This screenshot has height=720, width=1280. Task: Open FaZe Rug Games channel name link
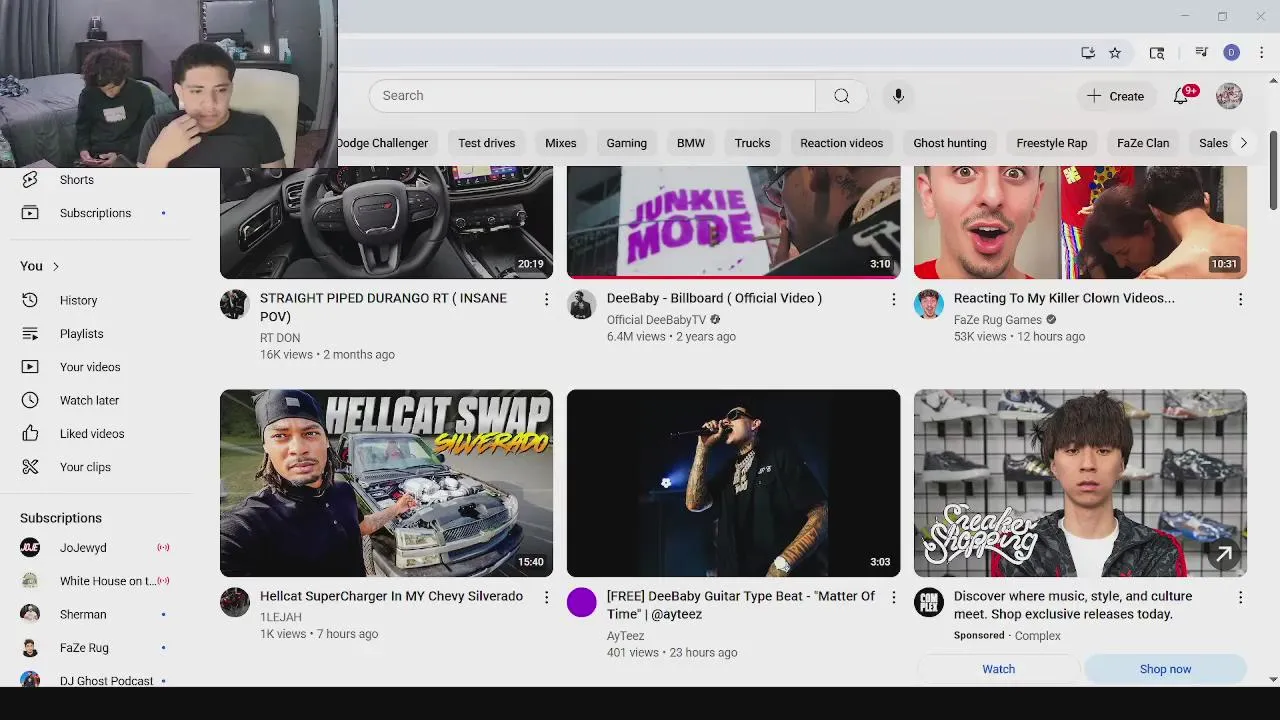[x=997, y=320]
